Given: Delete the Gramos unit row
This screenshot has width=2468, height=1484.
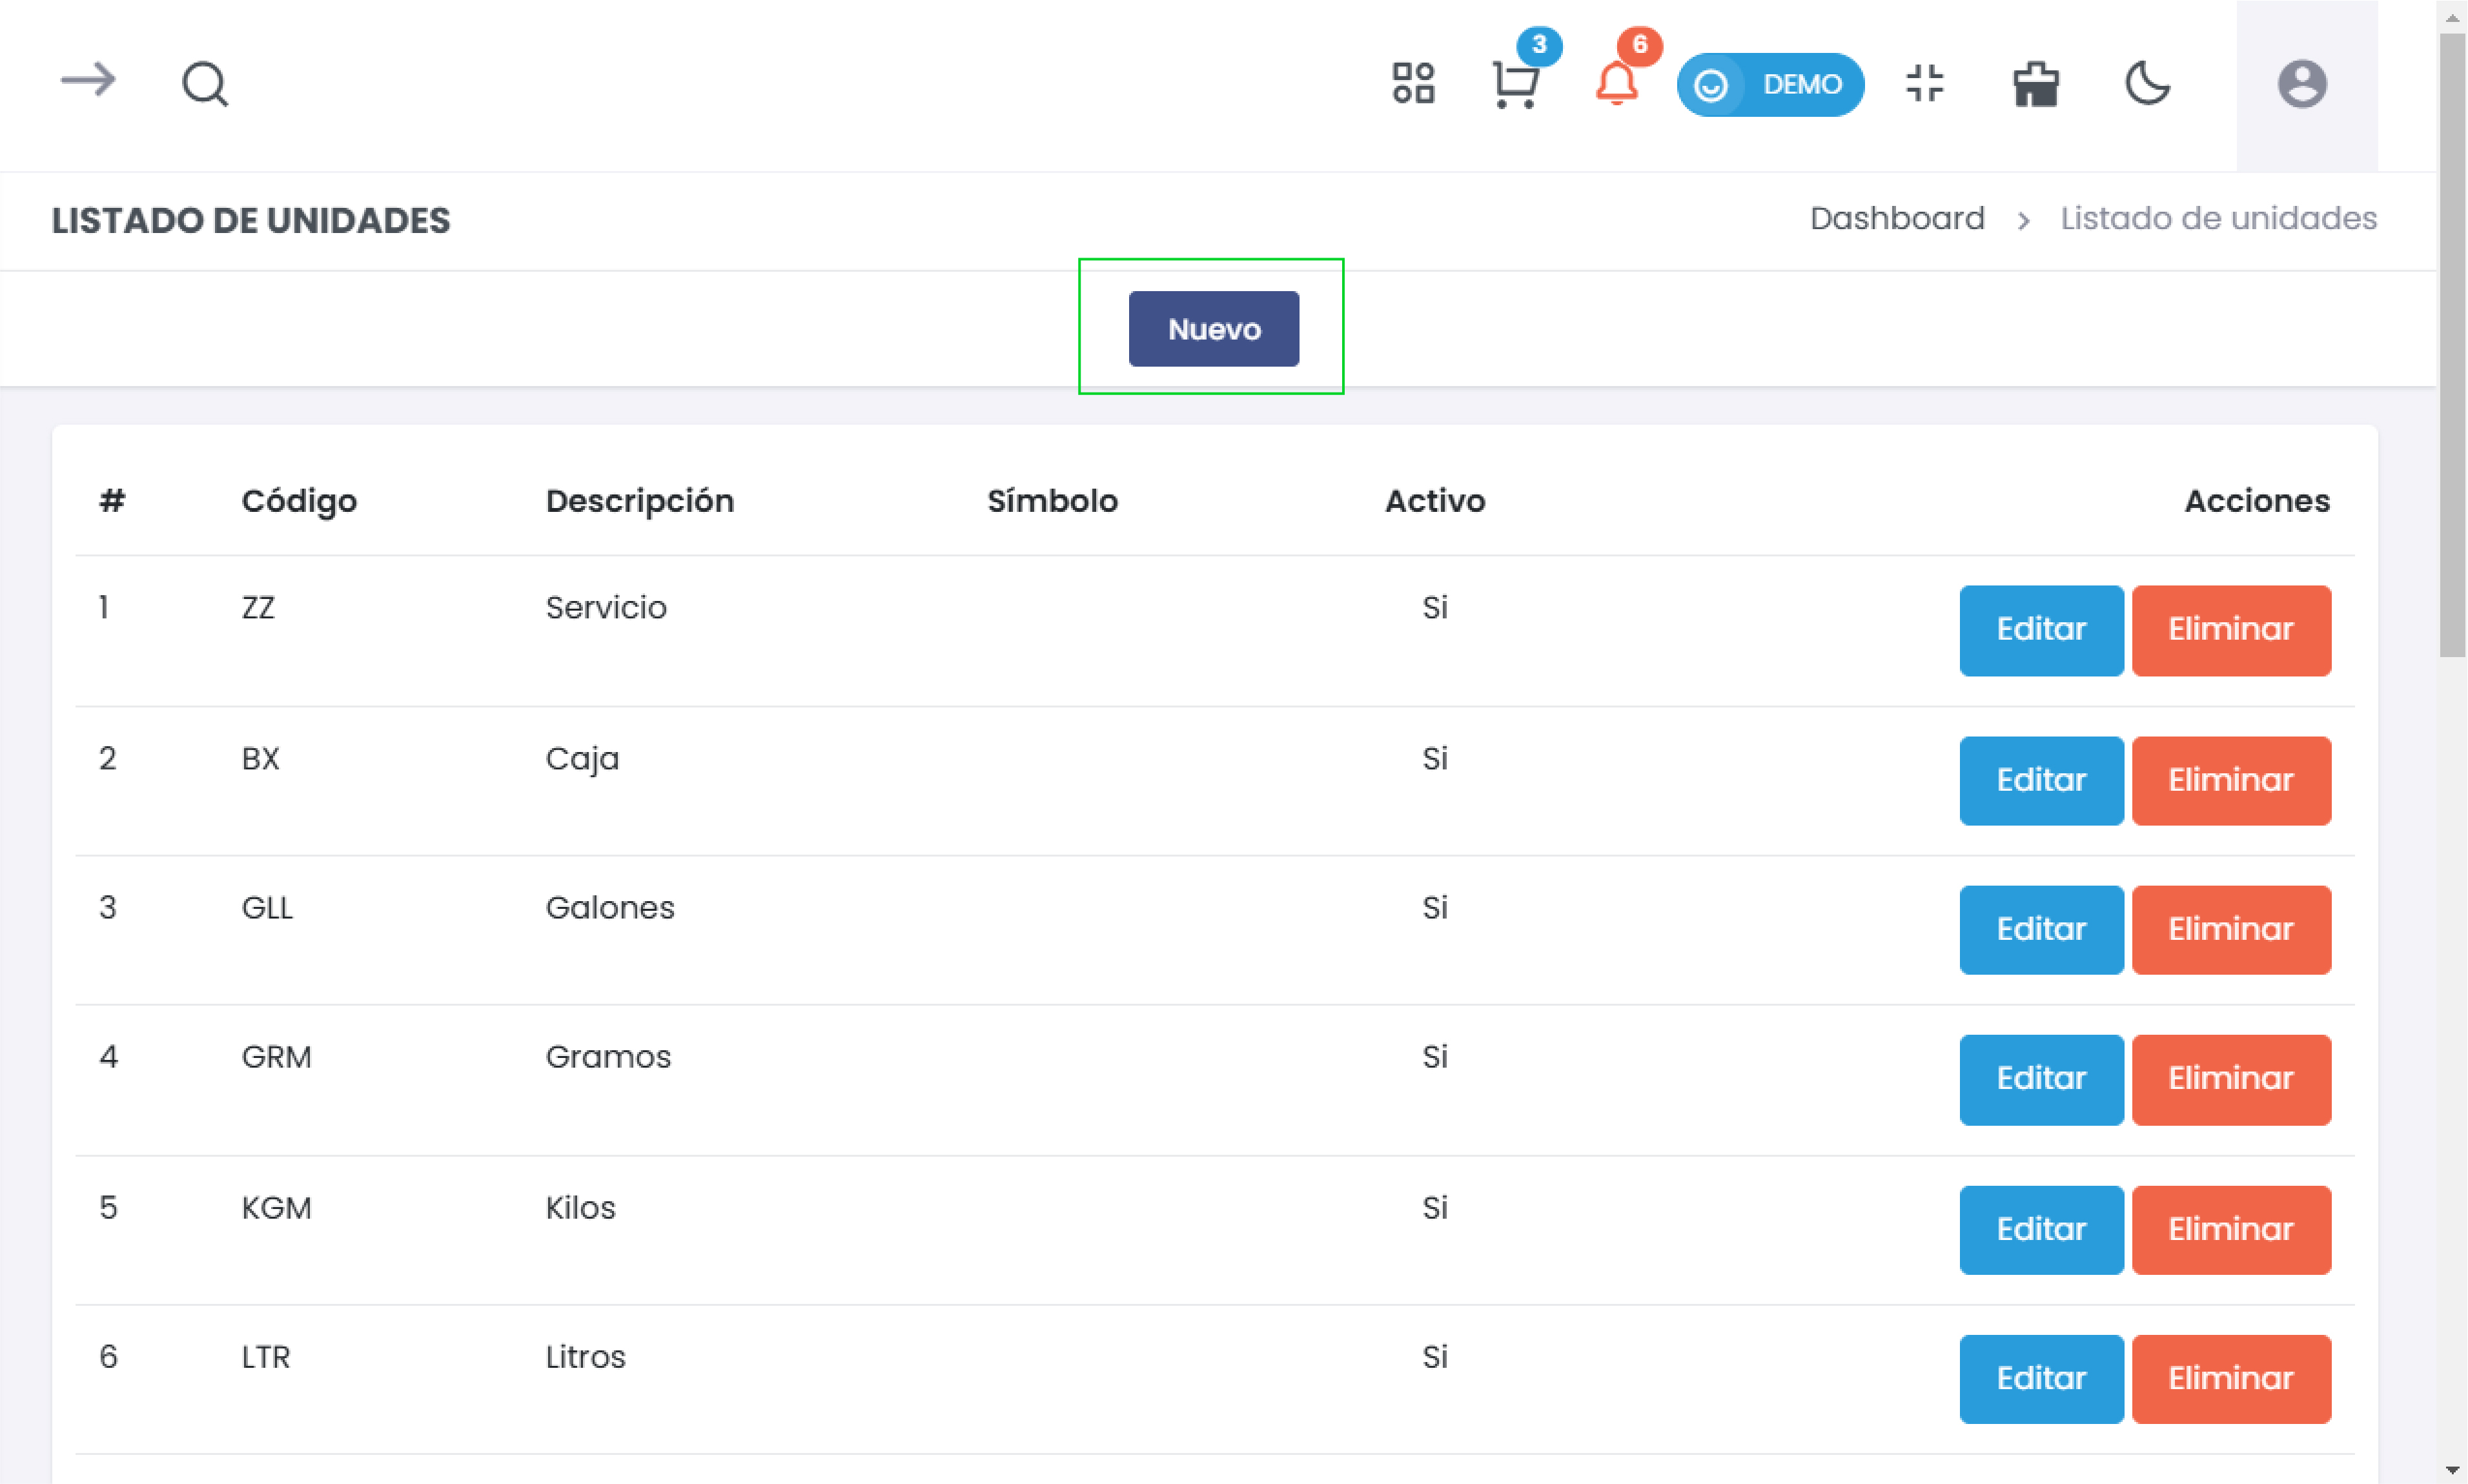Looking at the screenshot, I should [2230, 1079].
